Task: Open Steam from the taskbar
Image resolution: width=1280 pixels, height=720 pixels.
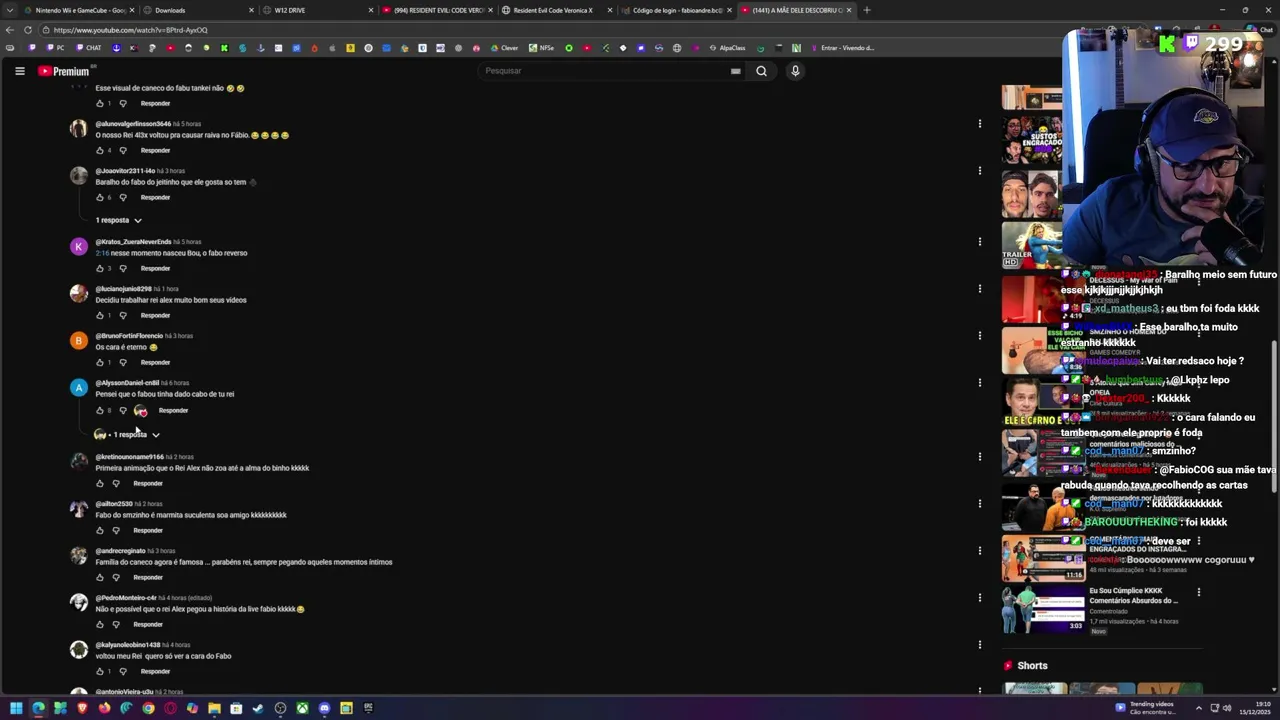Action: point(258,708)
